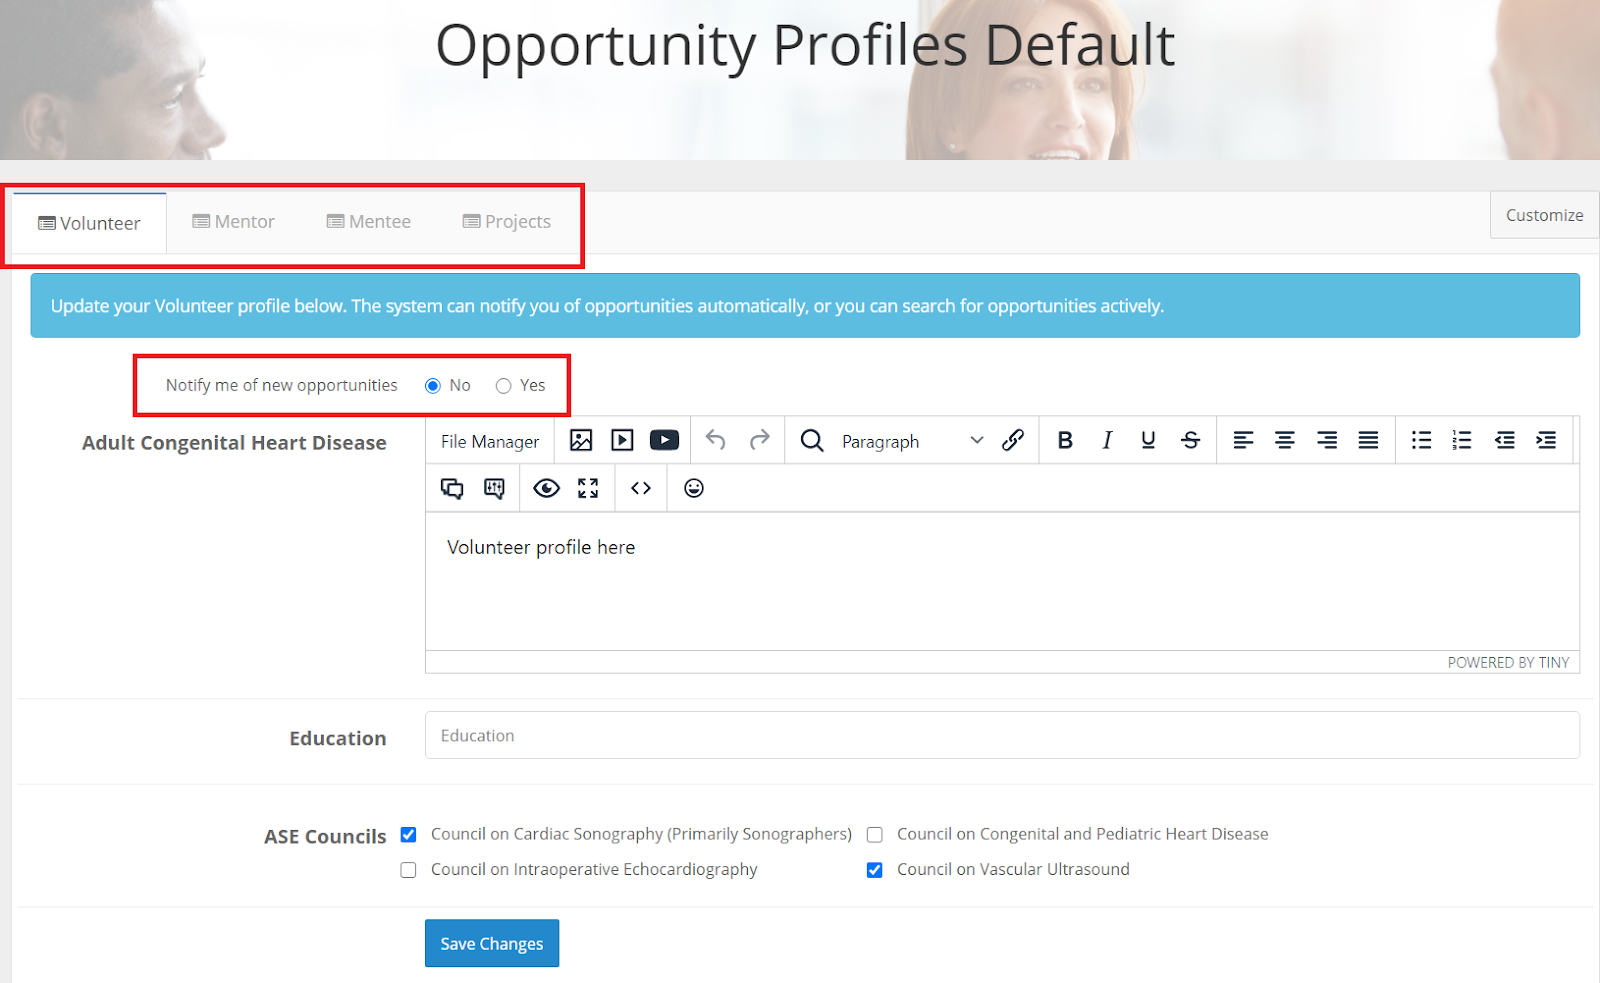Uncheck Council on Cardiac Sonography
Image resolution: width=1600 pixels, height=983 pixels.
coord(409,834)
